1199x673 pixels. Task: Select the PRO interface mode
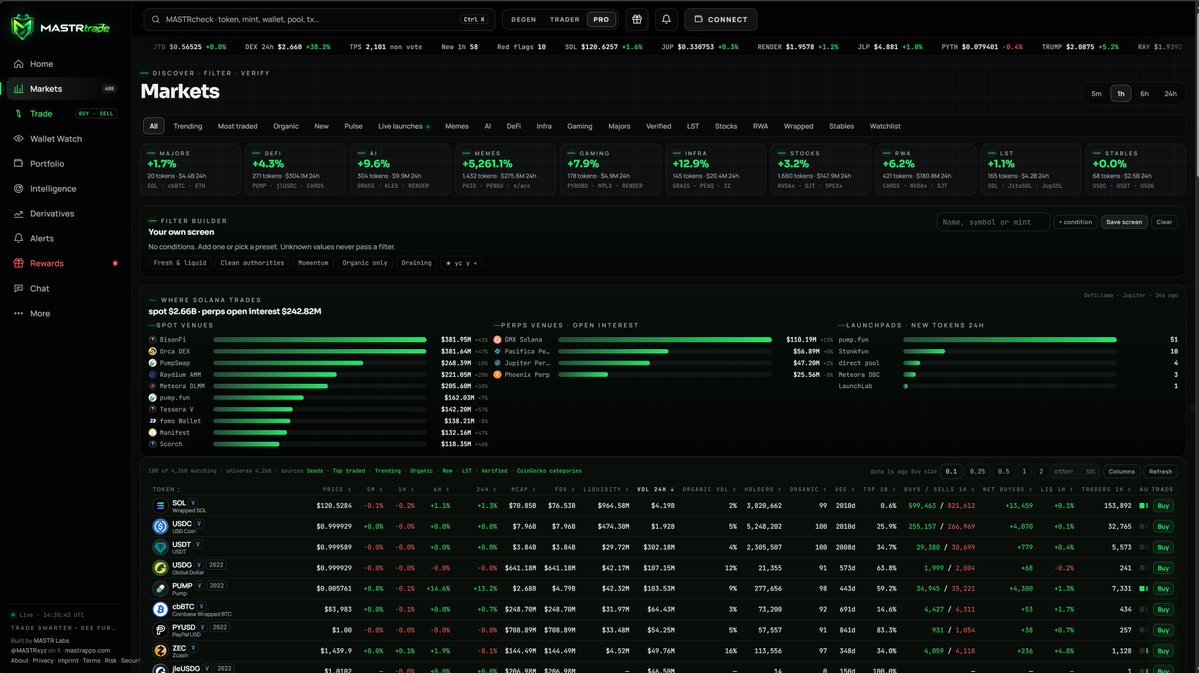(x=601, y=19)
